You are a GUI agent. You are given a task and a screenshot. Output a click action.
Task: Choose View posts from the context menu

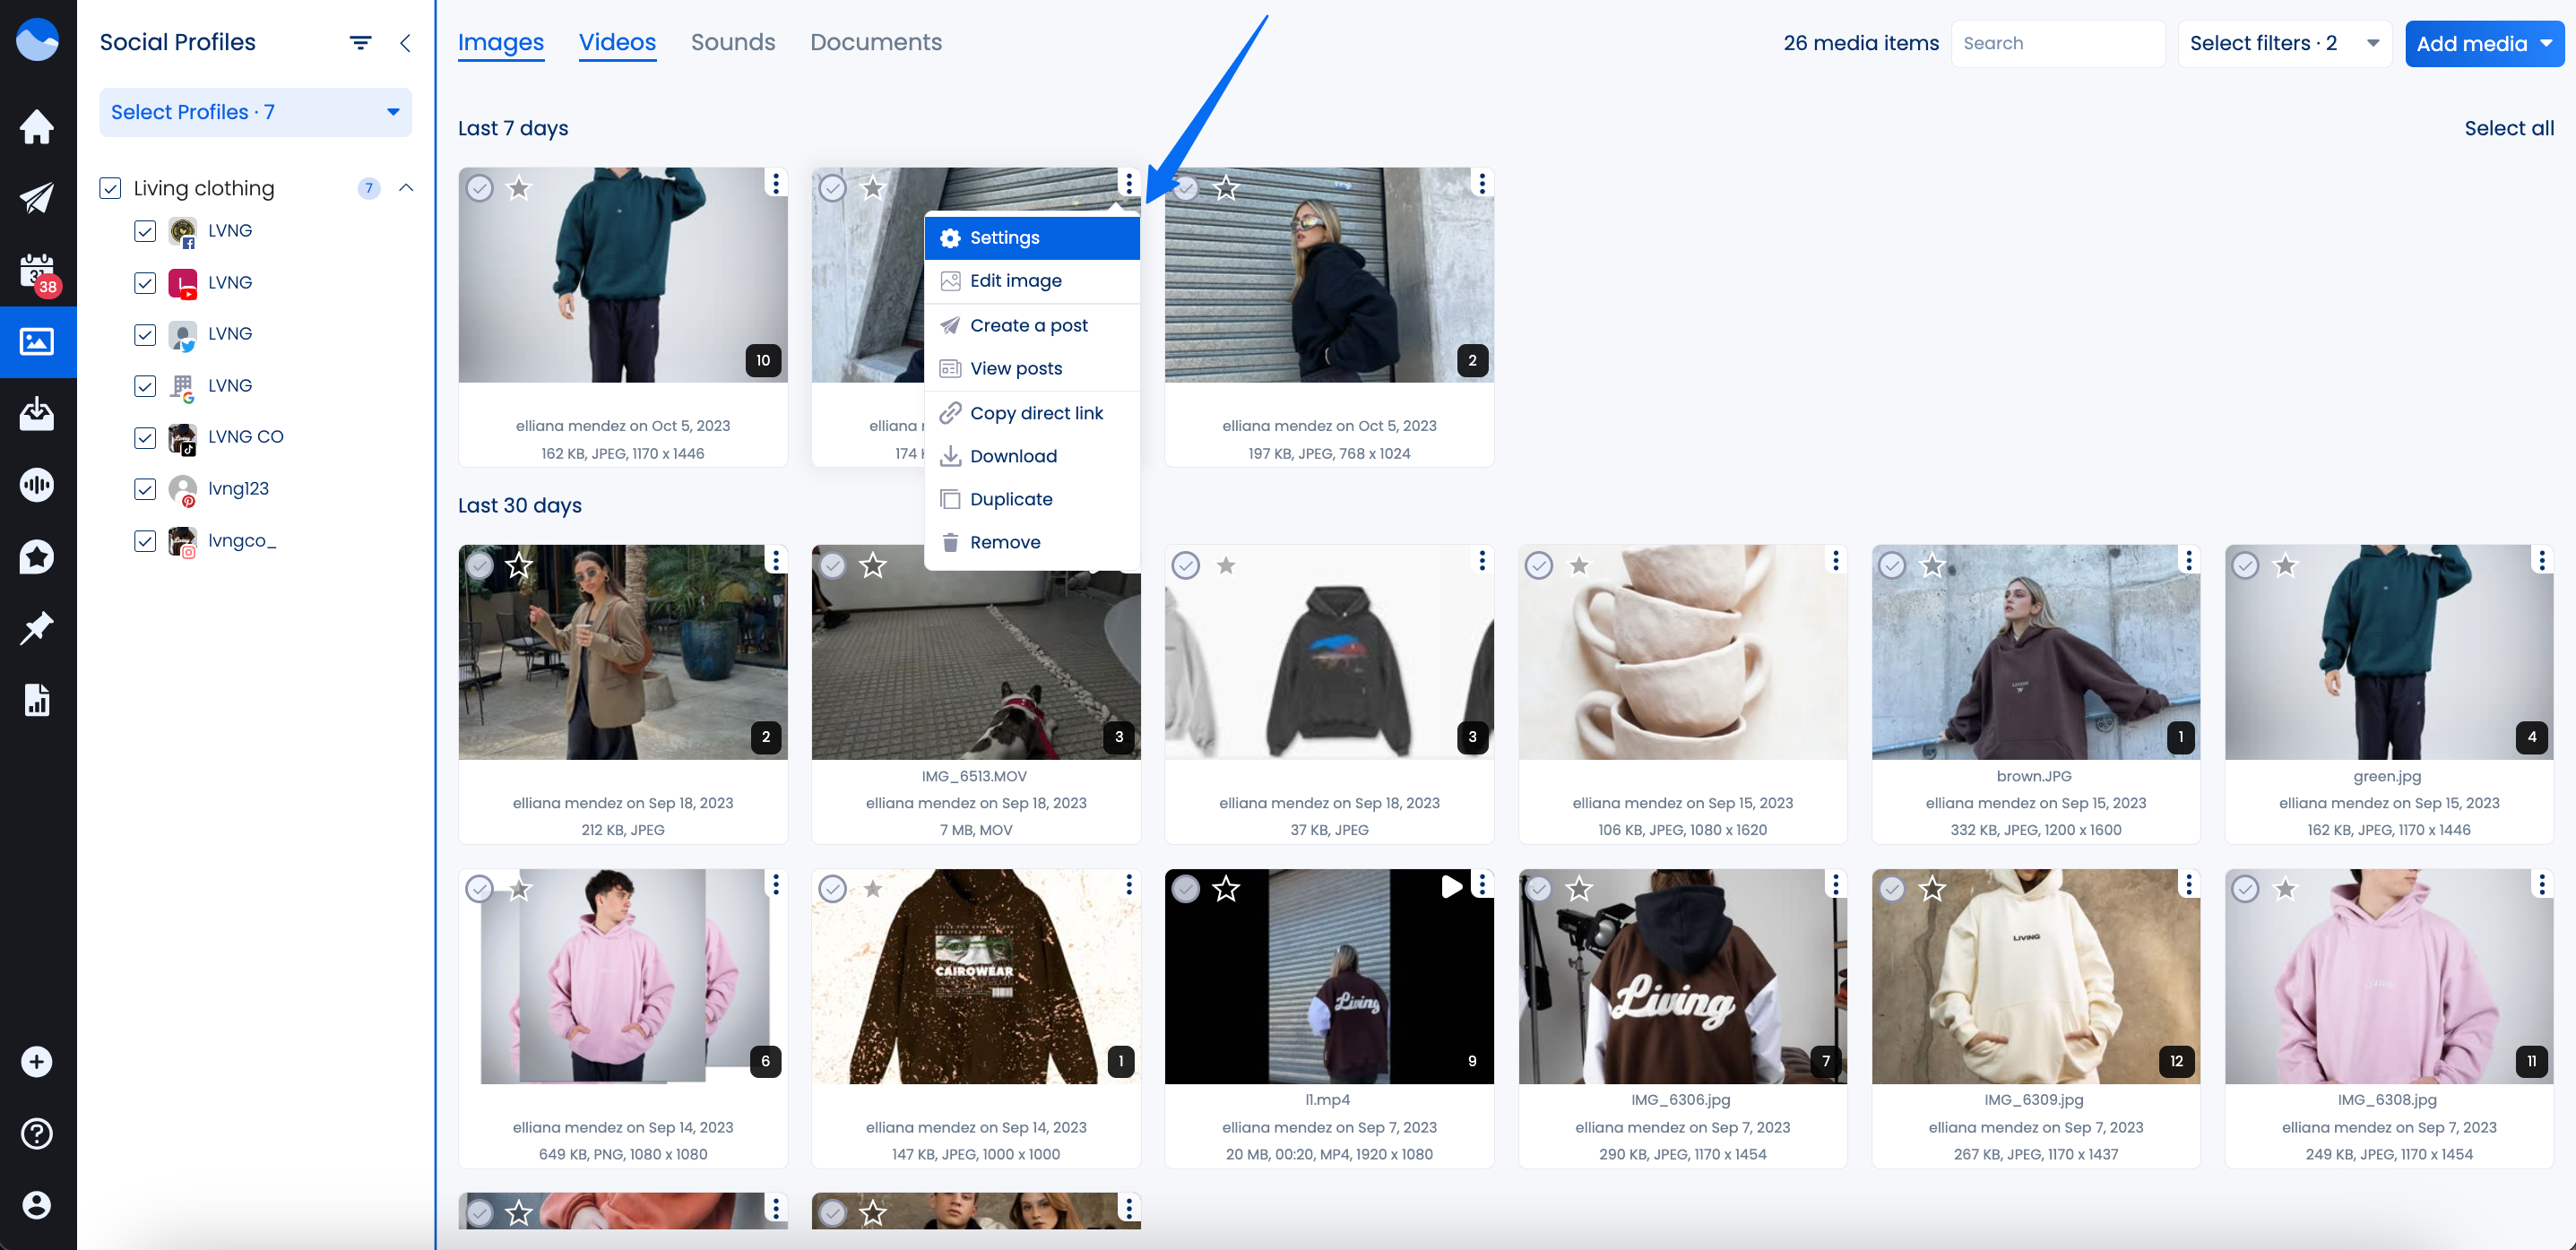point(1032,369)
